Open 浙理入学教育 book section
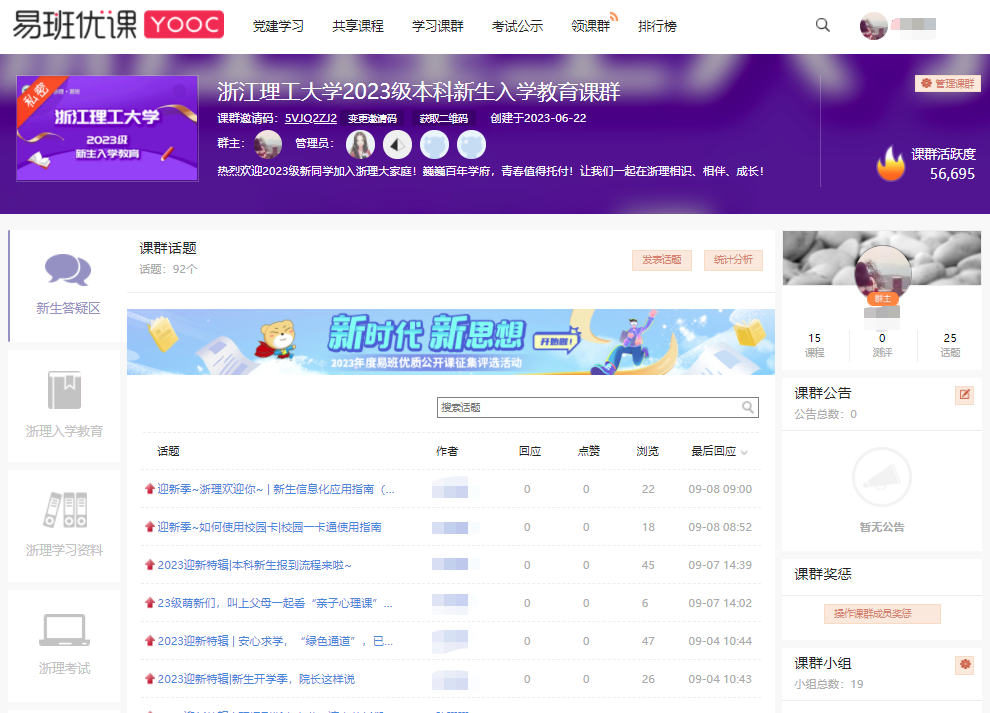 tap(64, 406)
